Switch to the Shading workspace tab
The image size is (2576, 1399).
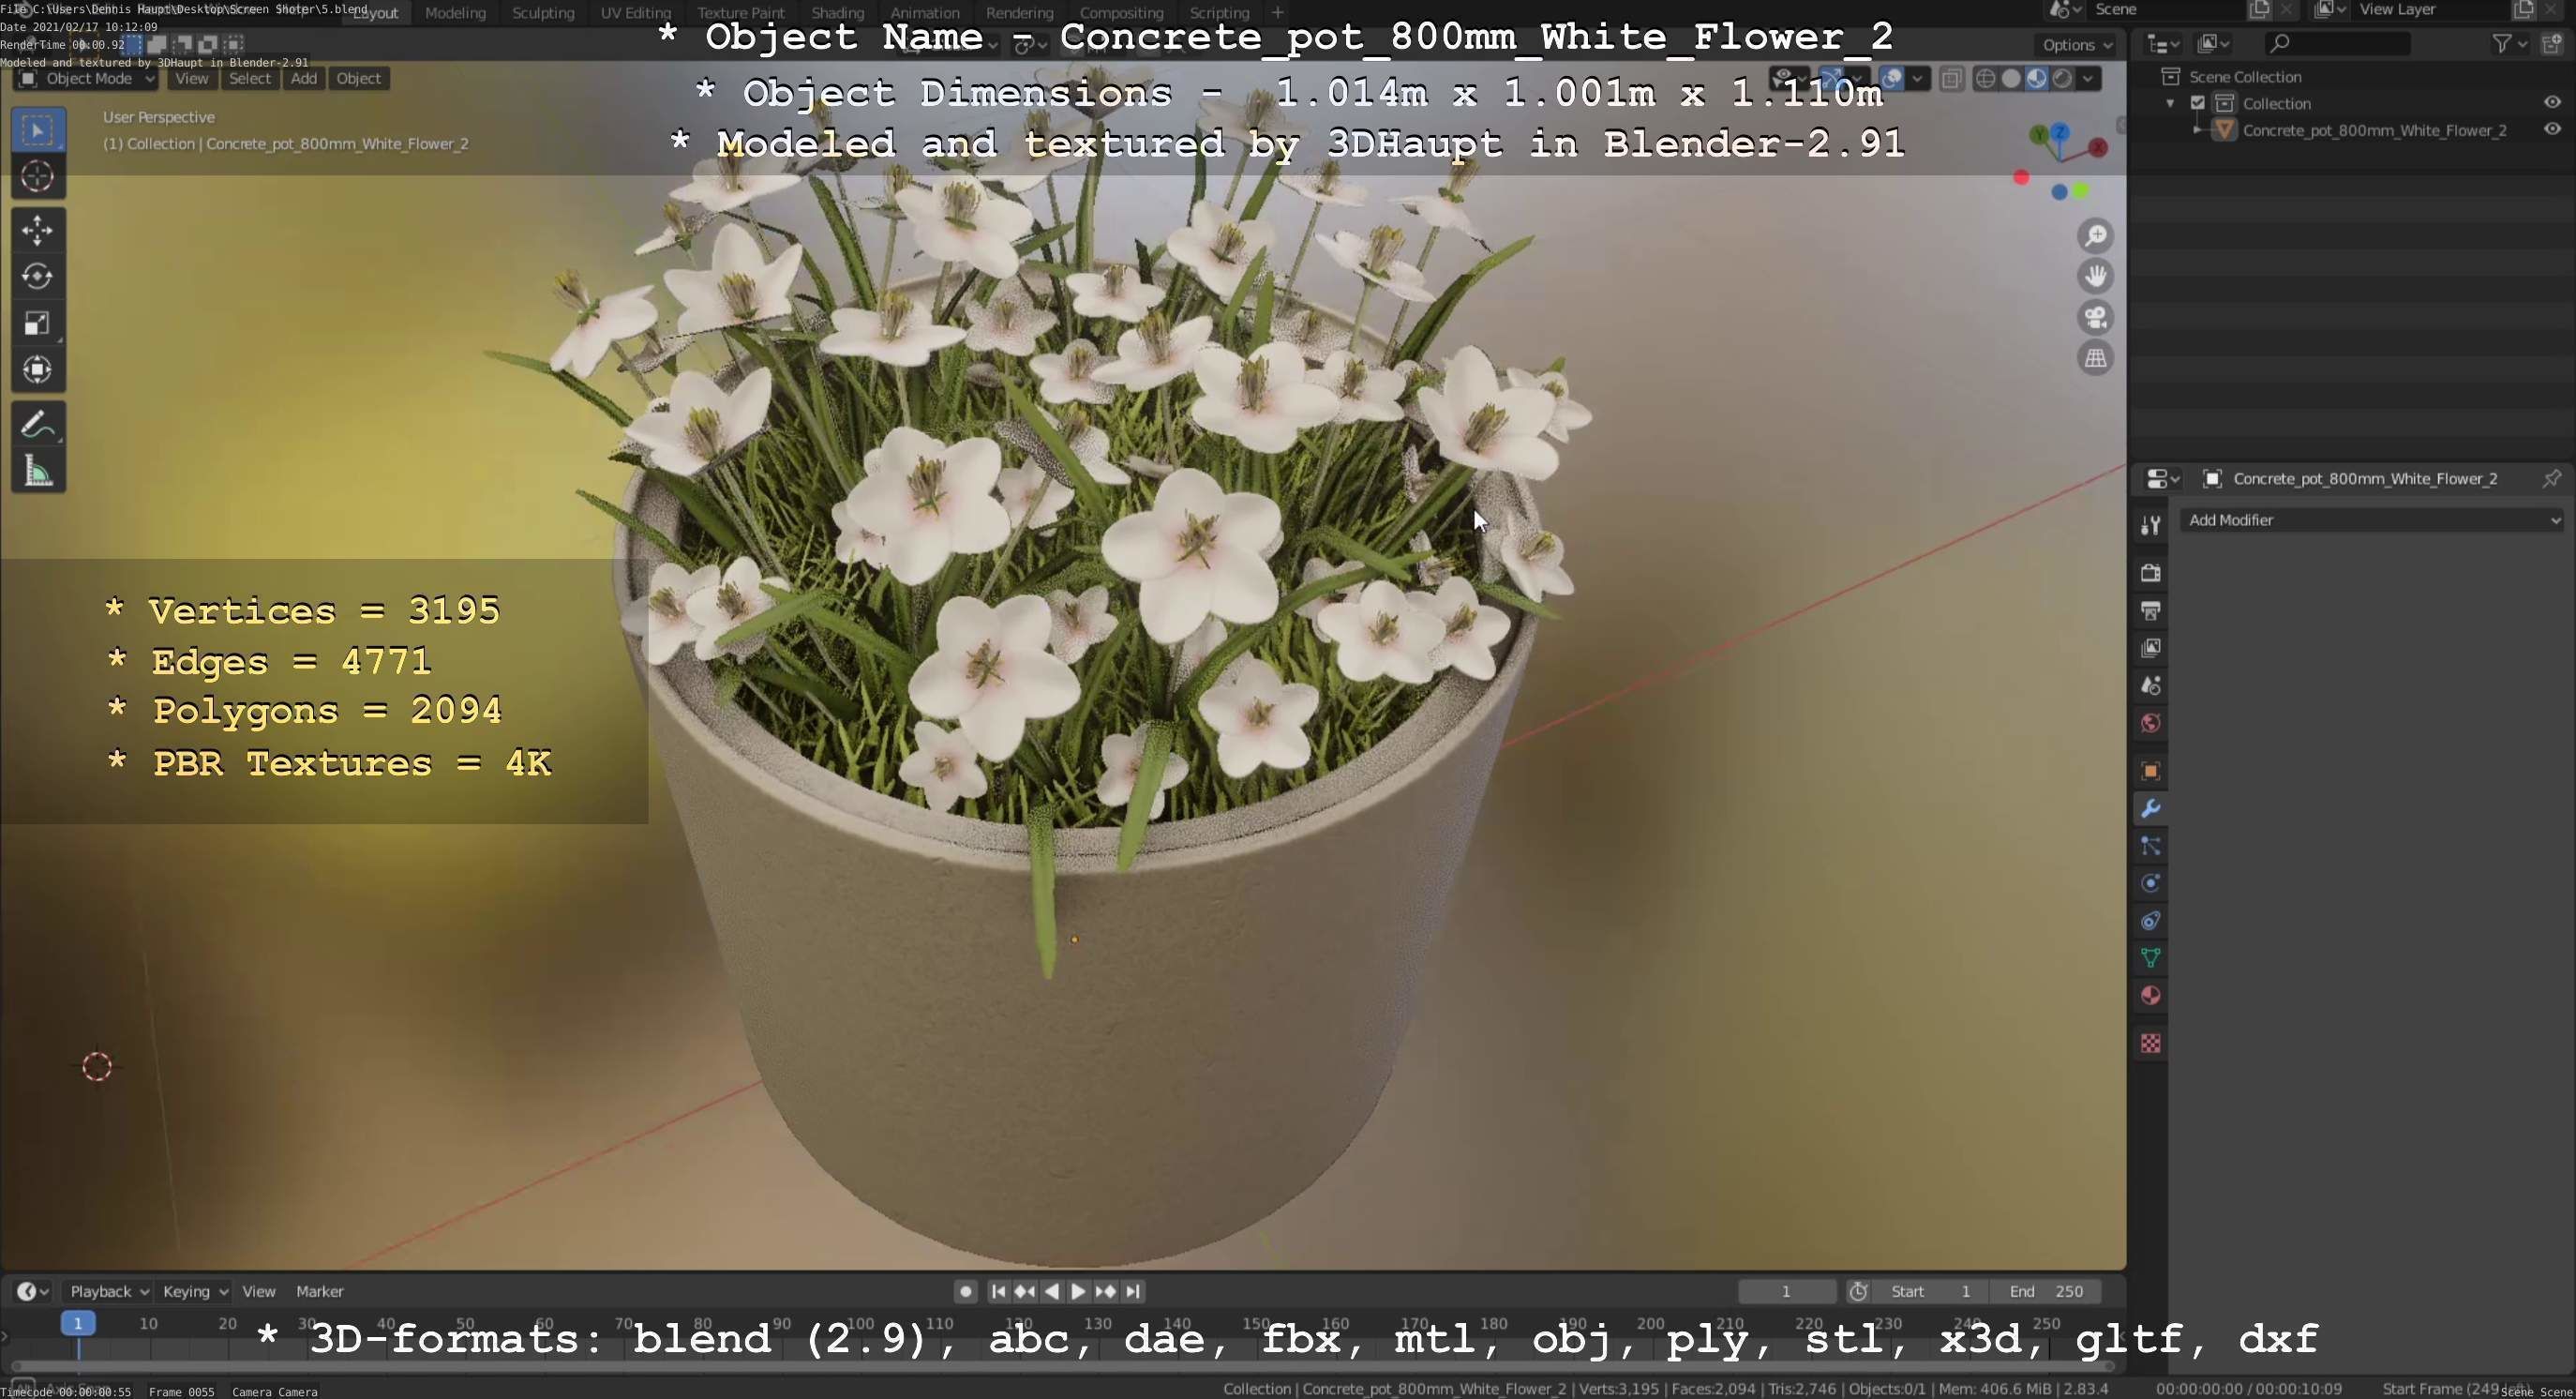837,13
